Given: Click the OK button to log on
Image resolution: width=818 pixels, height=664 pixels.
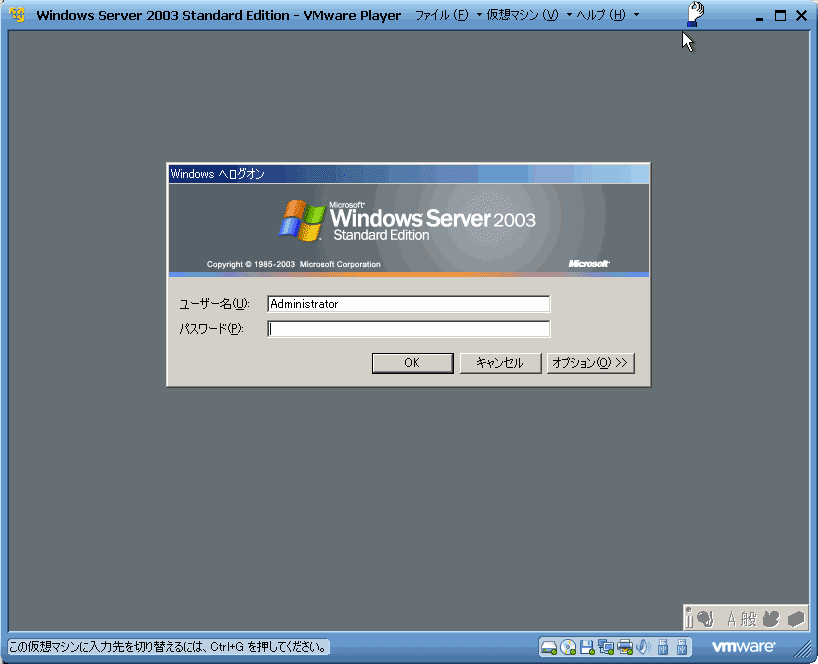Looking at the screenshot, I should point(412,363).
